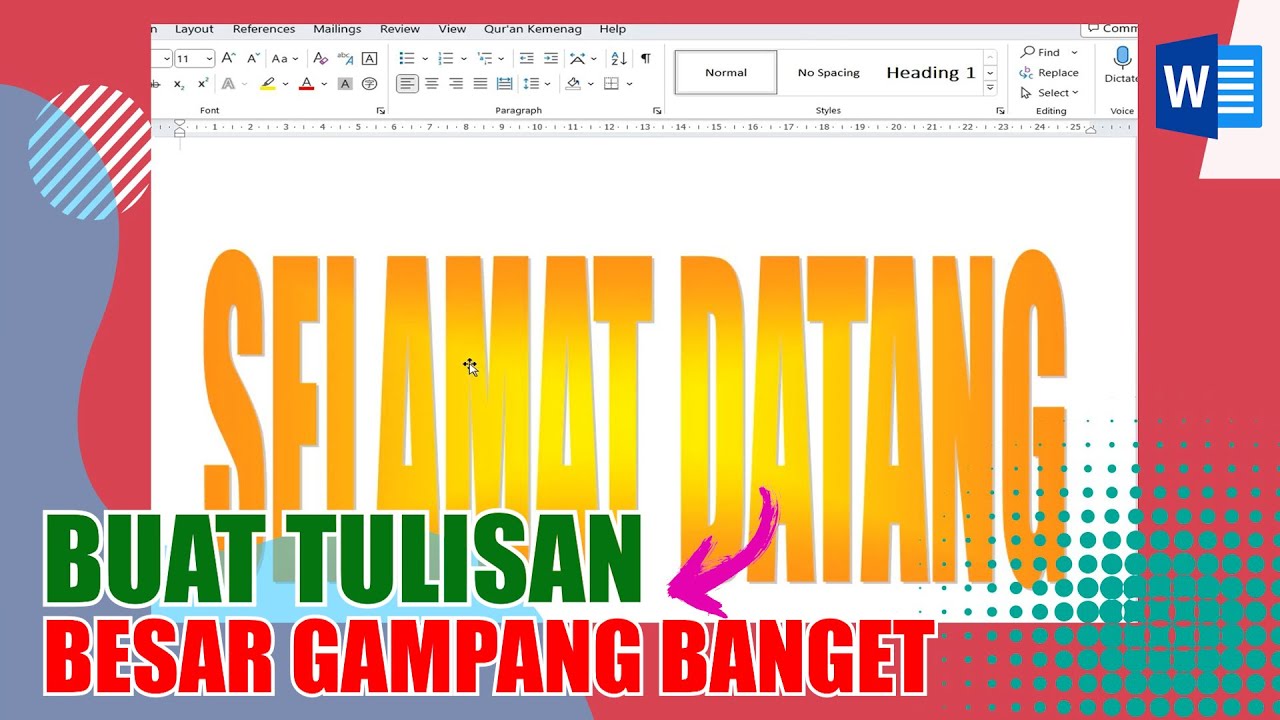This screenshot has width=1280, height=720.
Task: Open the enclose characters tool
Action: (x=369, y=84)
